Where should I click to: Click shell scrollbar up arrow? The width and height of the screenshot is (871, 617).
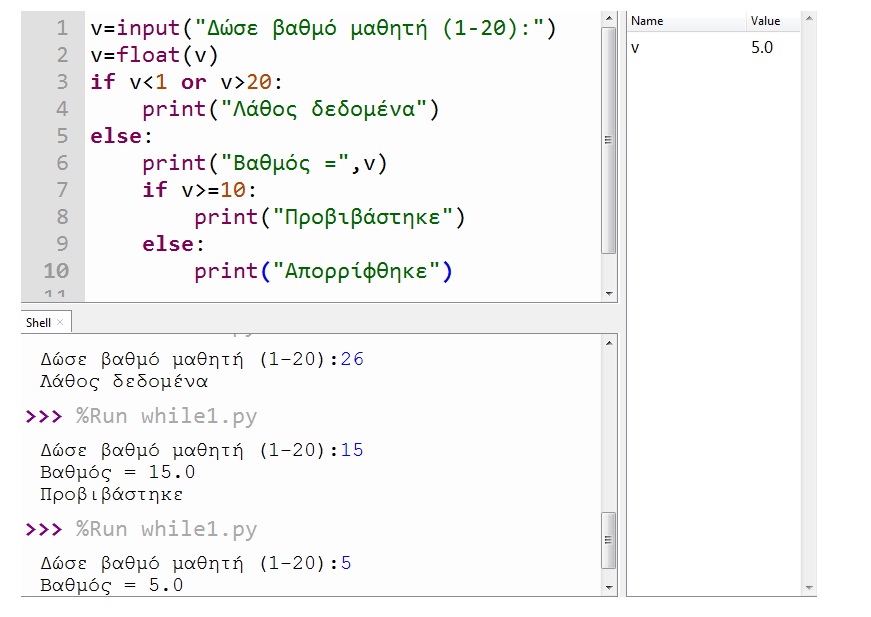click(x=609, y=343)
